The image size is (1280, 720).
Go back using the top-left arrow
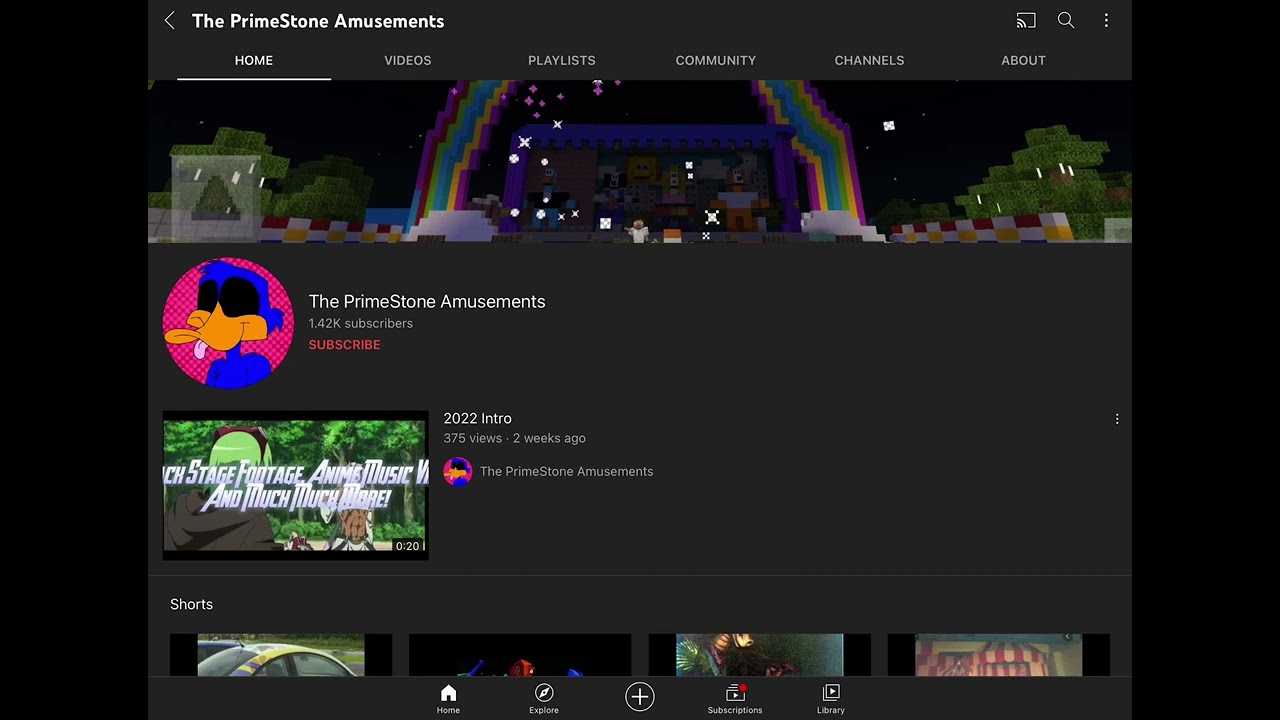click(170, 21)
